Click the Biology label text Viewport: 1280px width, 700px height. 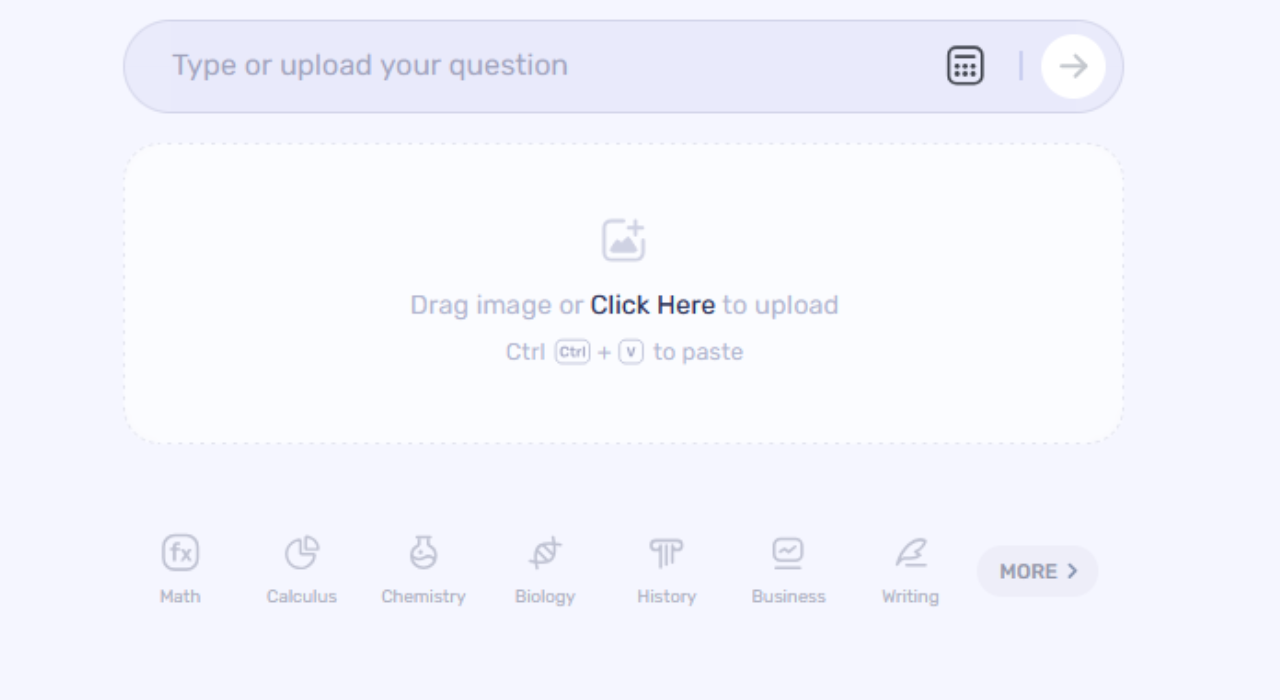[x=545, y=596]
